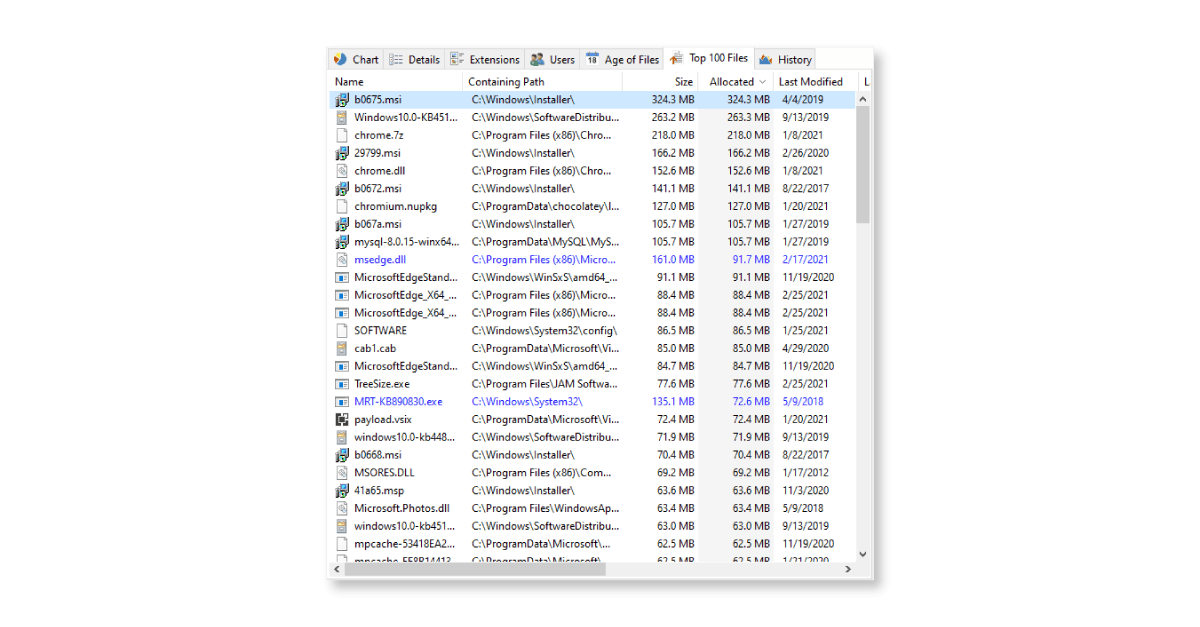
Task: Sort by the Last Modified column header
Action: (810, 82)
